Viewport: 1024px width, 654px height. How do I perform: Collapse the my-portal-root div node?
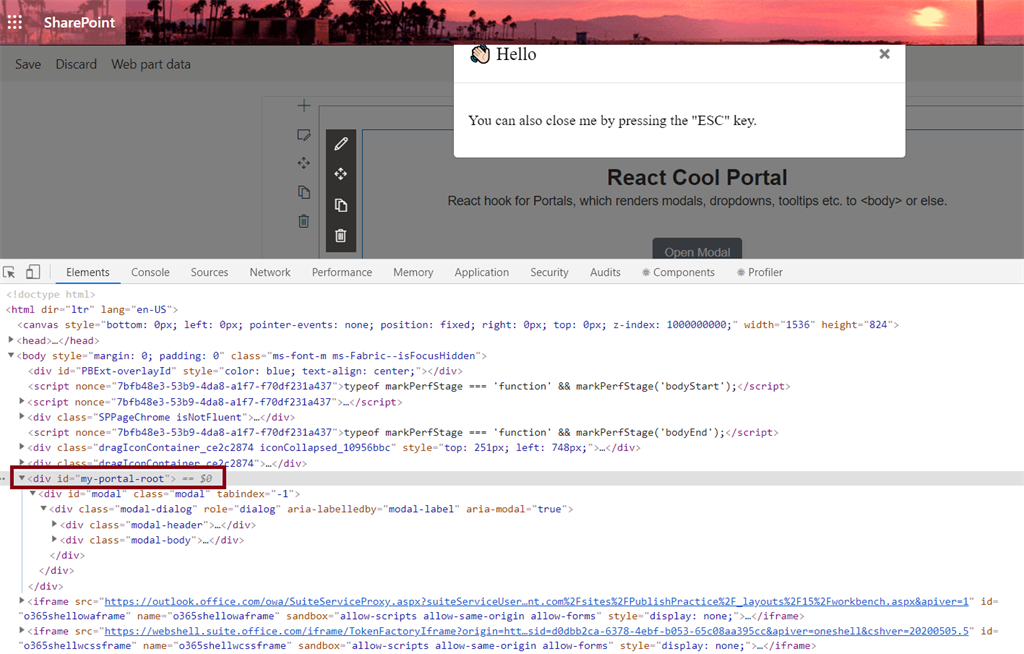(22, 478)
